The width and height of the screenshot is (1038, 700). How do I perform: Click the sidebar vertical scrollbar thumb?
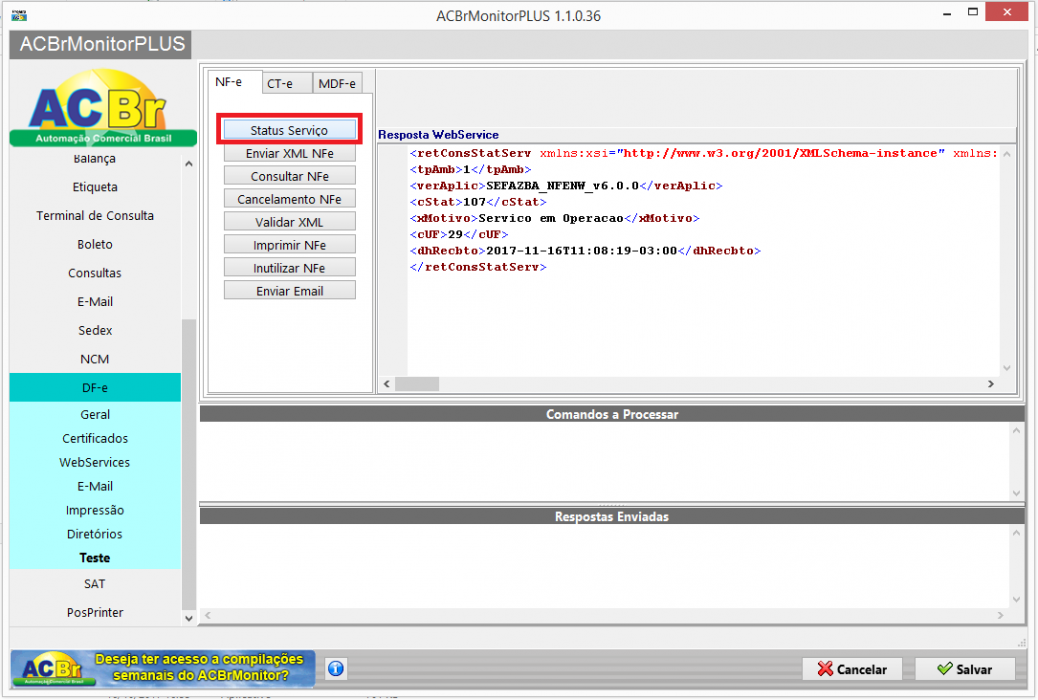[189, 464]
